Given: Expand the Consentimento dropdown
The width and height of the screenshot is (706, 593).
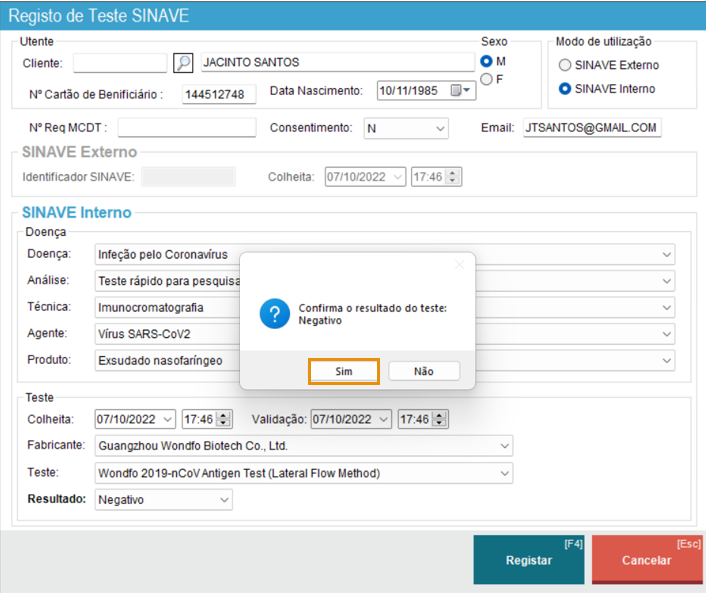Looking at the screenshot, I should coord(440,128).
